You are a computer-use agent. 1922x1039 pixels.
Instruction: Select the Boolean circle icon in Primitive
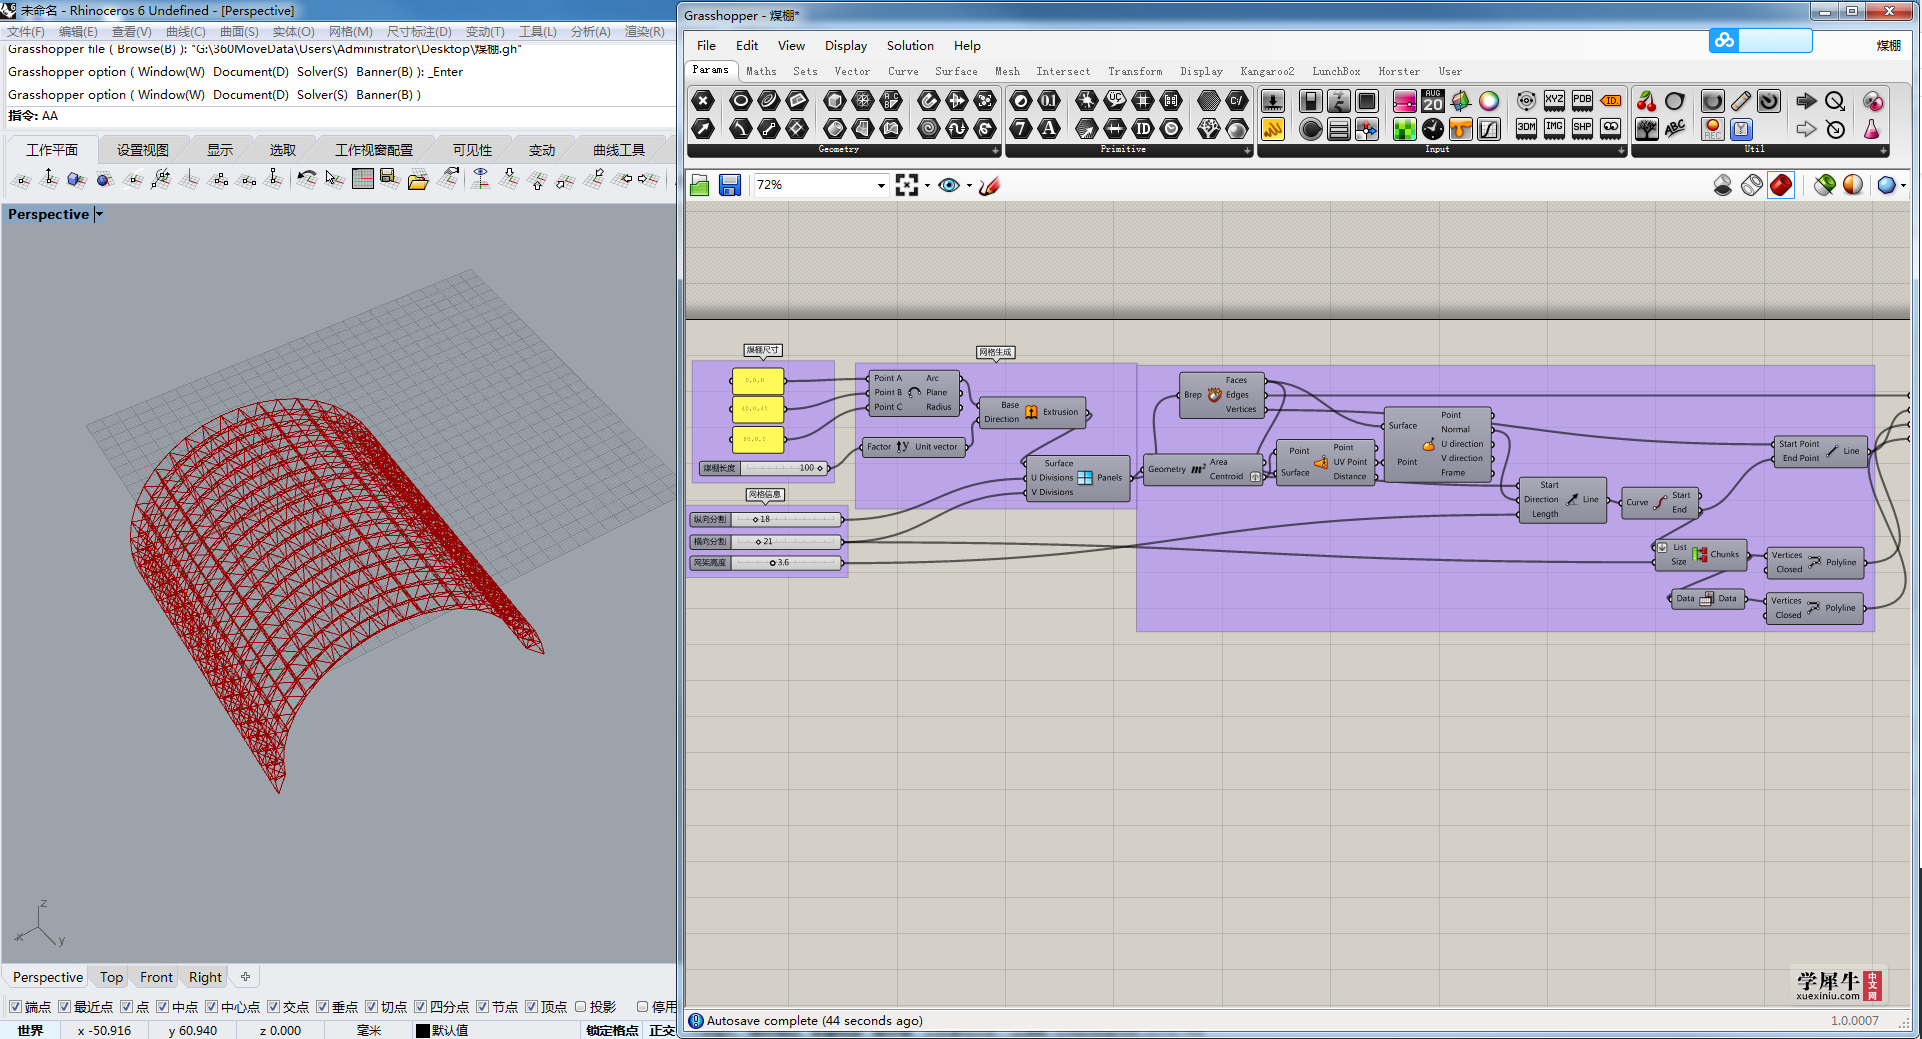tap(1020, 100)
